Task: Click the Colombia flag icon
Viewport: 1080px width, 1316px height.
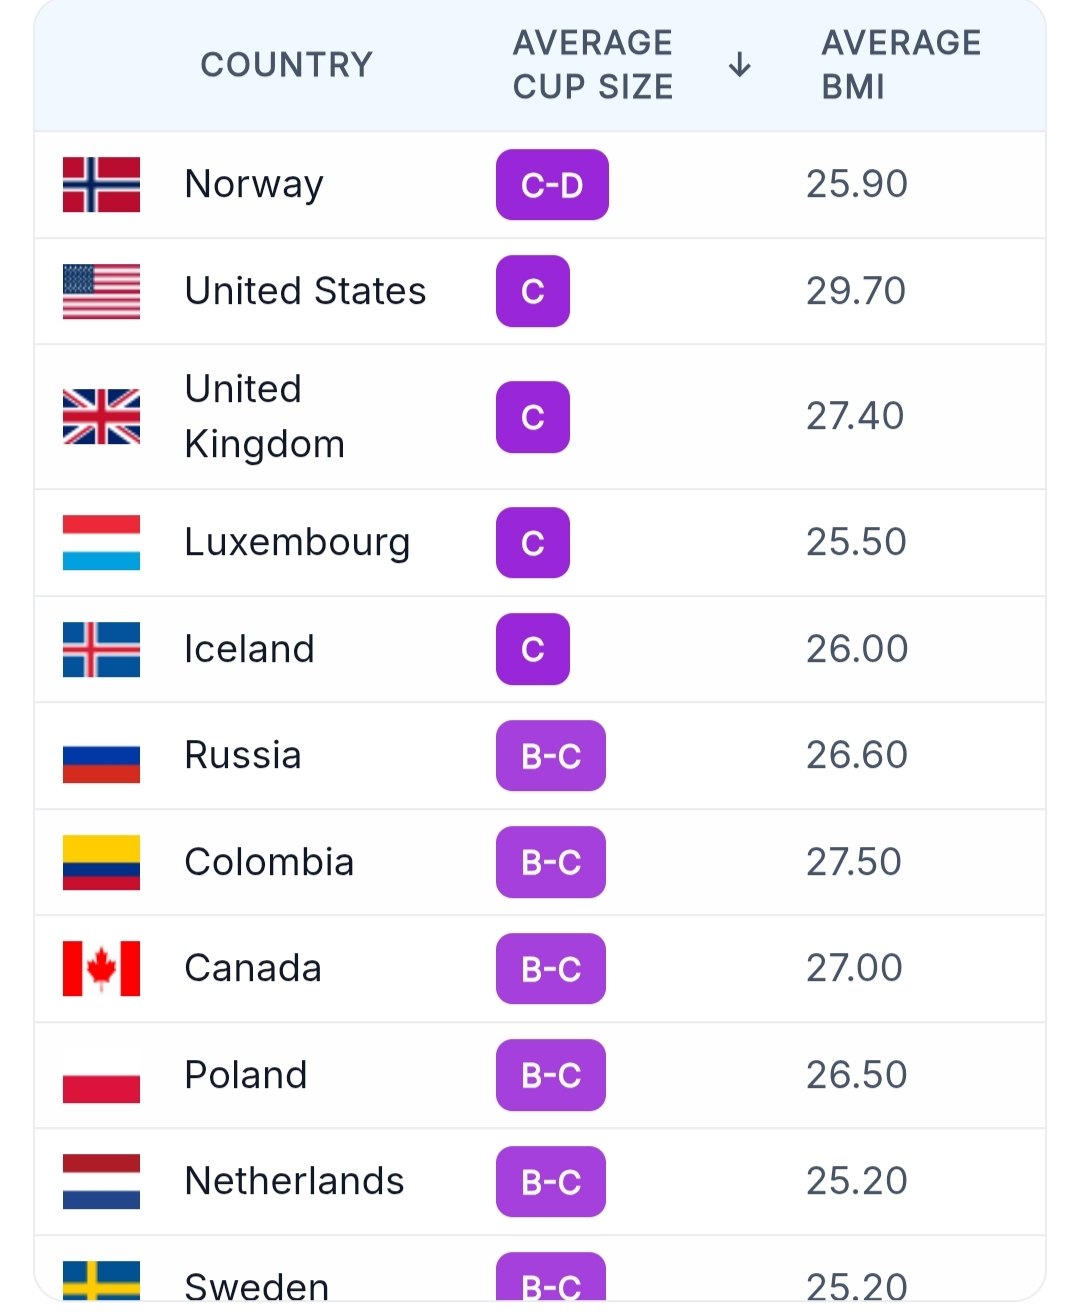Action: [x=101, y=863]
